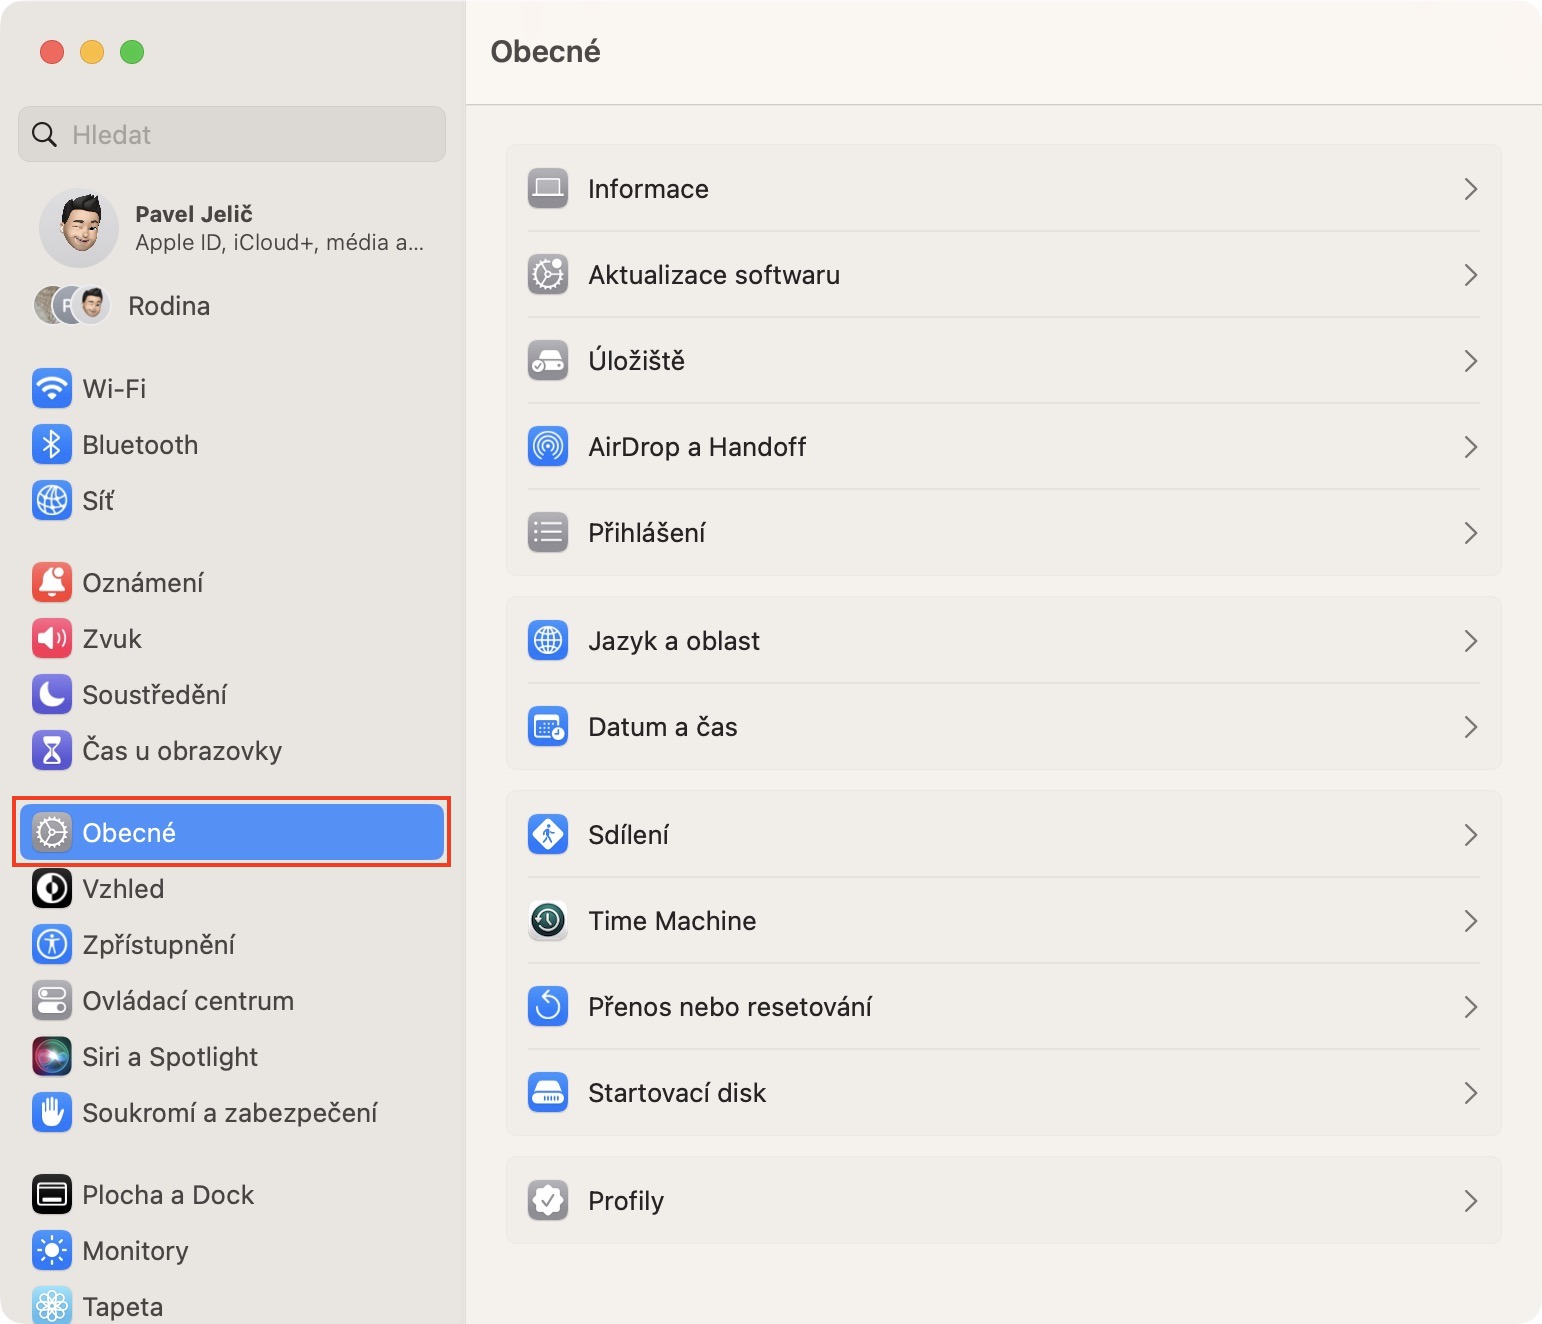Screen dimensions: 1542x1324
Task: Click the Úložiště storage drive icon
Action: [x=548, y=361]
